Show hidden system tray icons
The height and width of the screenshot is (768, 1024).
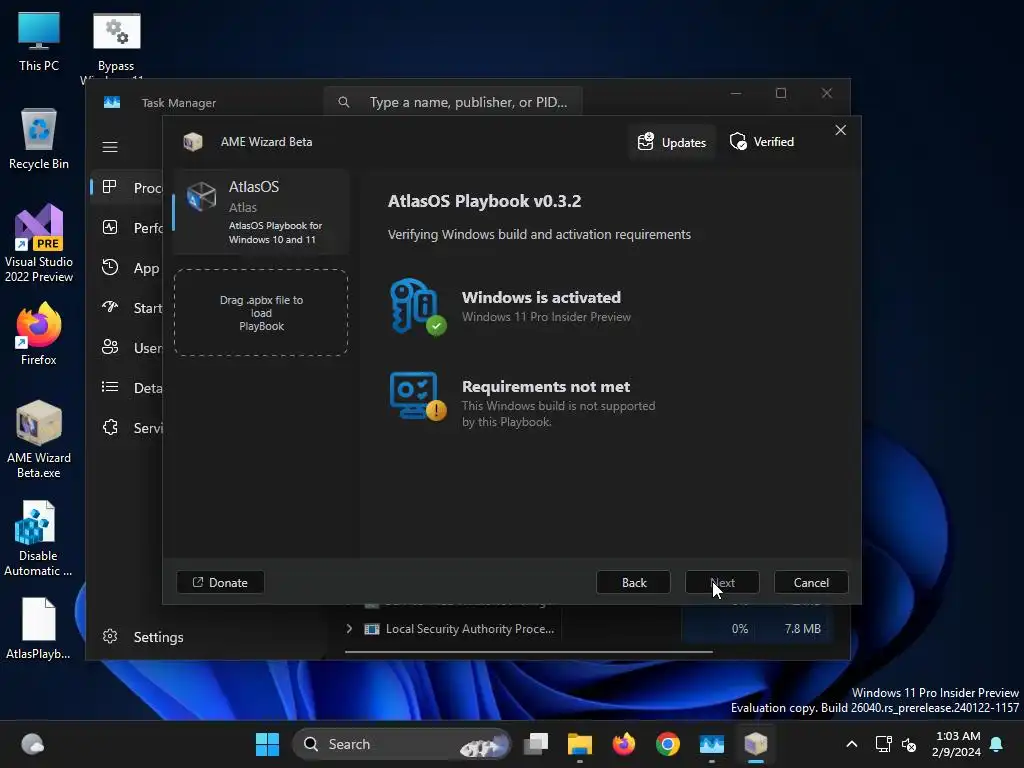point(852,744)
